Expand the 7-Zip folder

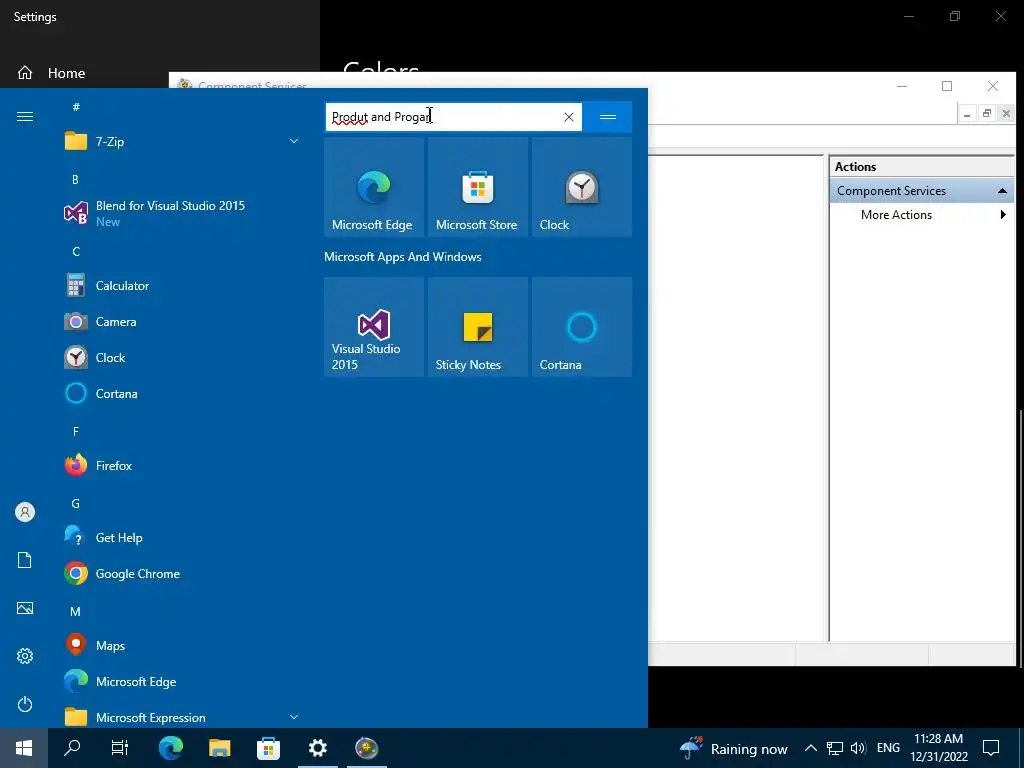294,141
